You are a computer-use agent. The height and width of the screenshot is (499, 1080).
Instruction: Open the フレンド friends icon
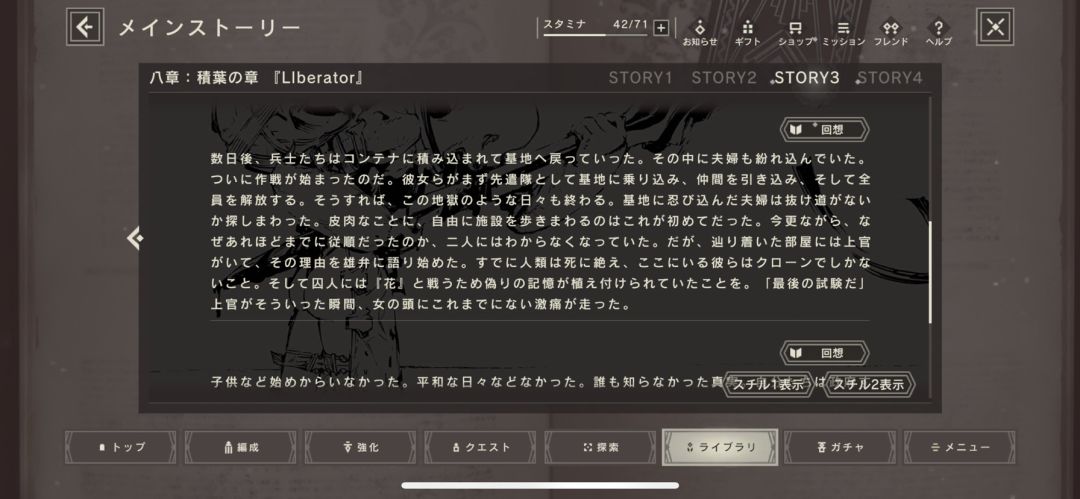click(891, 32)
